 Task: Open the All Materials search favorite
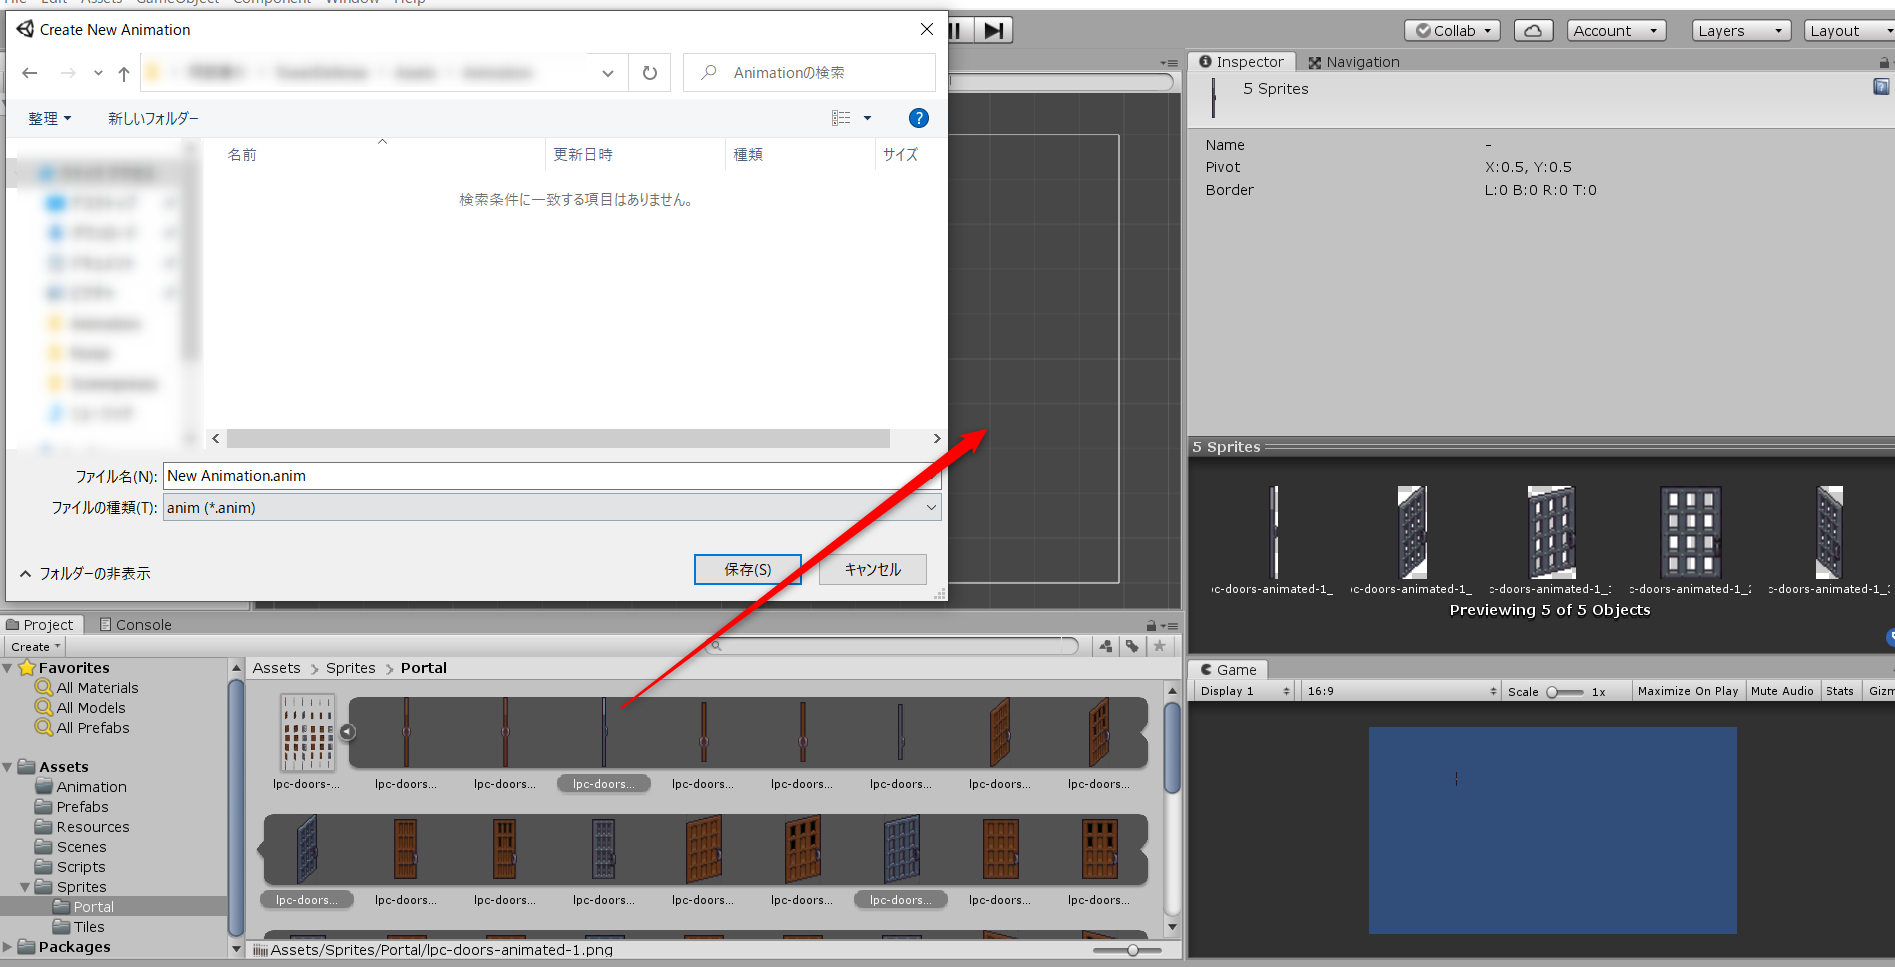(97, 687)
